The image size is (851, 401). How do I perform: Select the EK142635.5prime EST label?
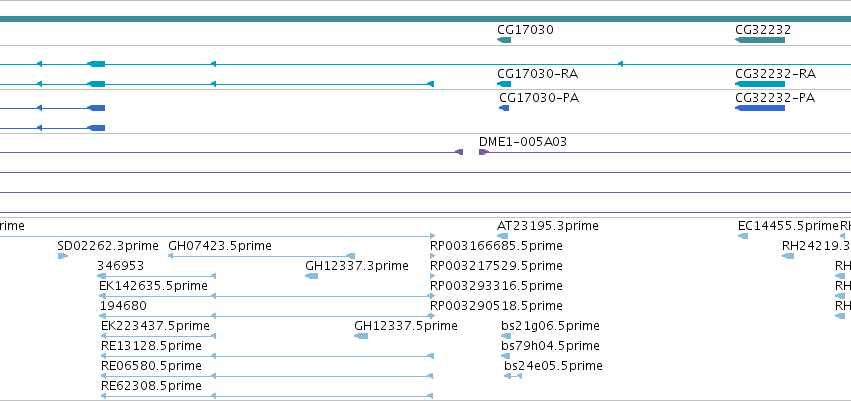(153, 285)
